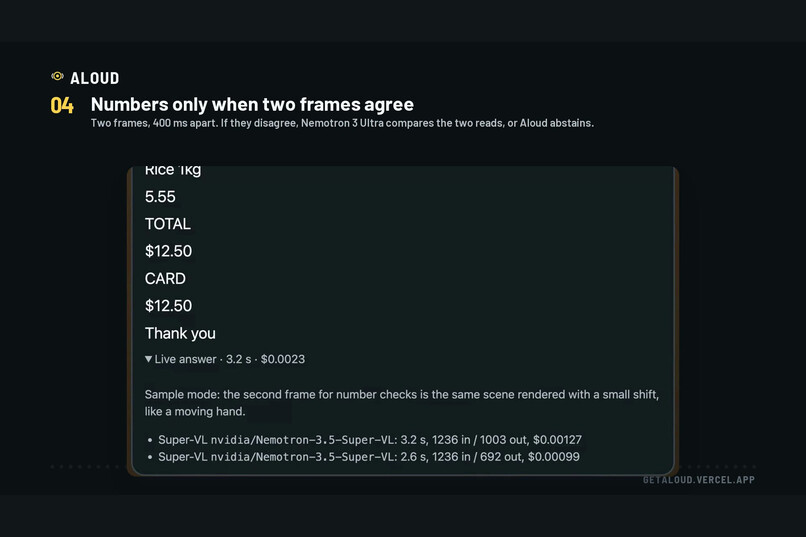Viewport: 806px width, 537px height.
Task: Select the first Super-VL entry costing $0.00127
Action: point(370,440)
